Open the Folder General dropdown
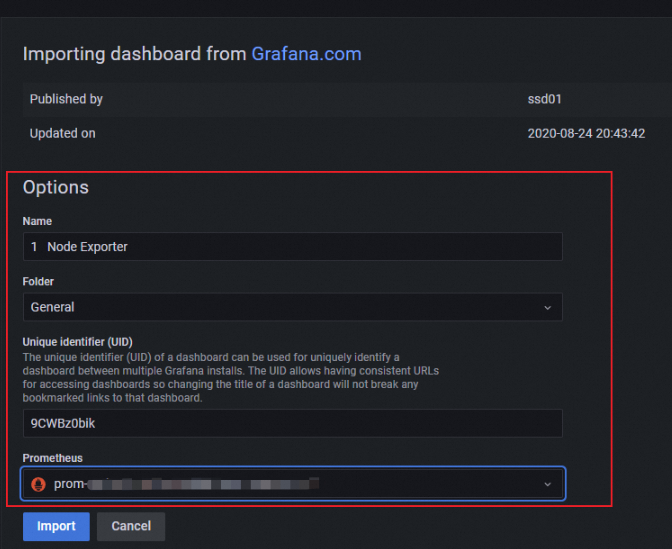The height and width of the screenshot is (549, 672). point(293,307)
